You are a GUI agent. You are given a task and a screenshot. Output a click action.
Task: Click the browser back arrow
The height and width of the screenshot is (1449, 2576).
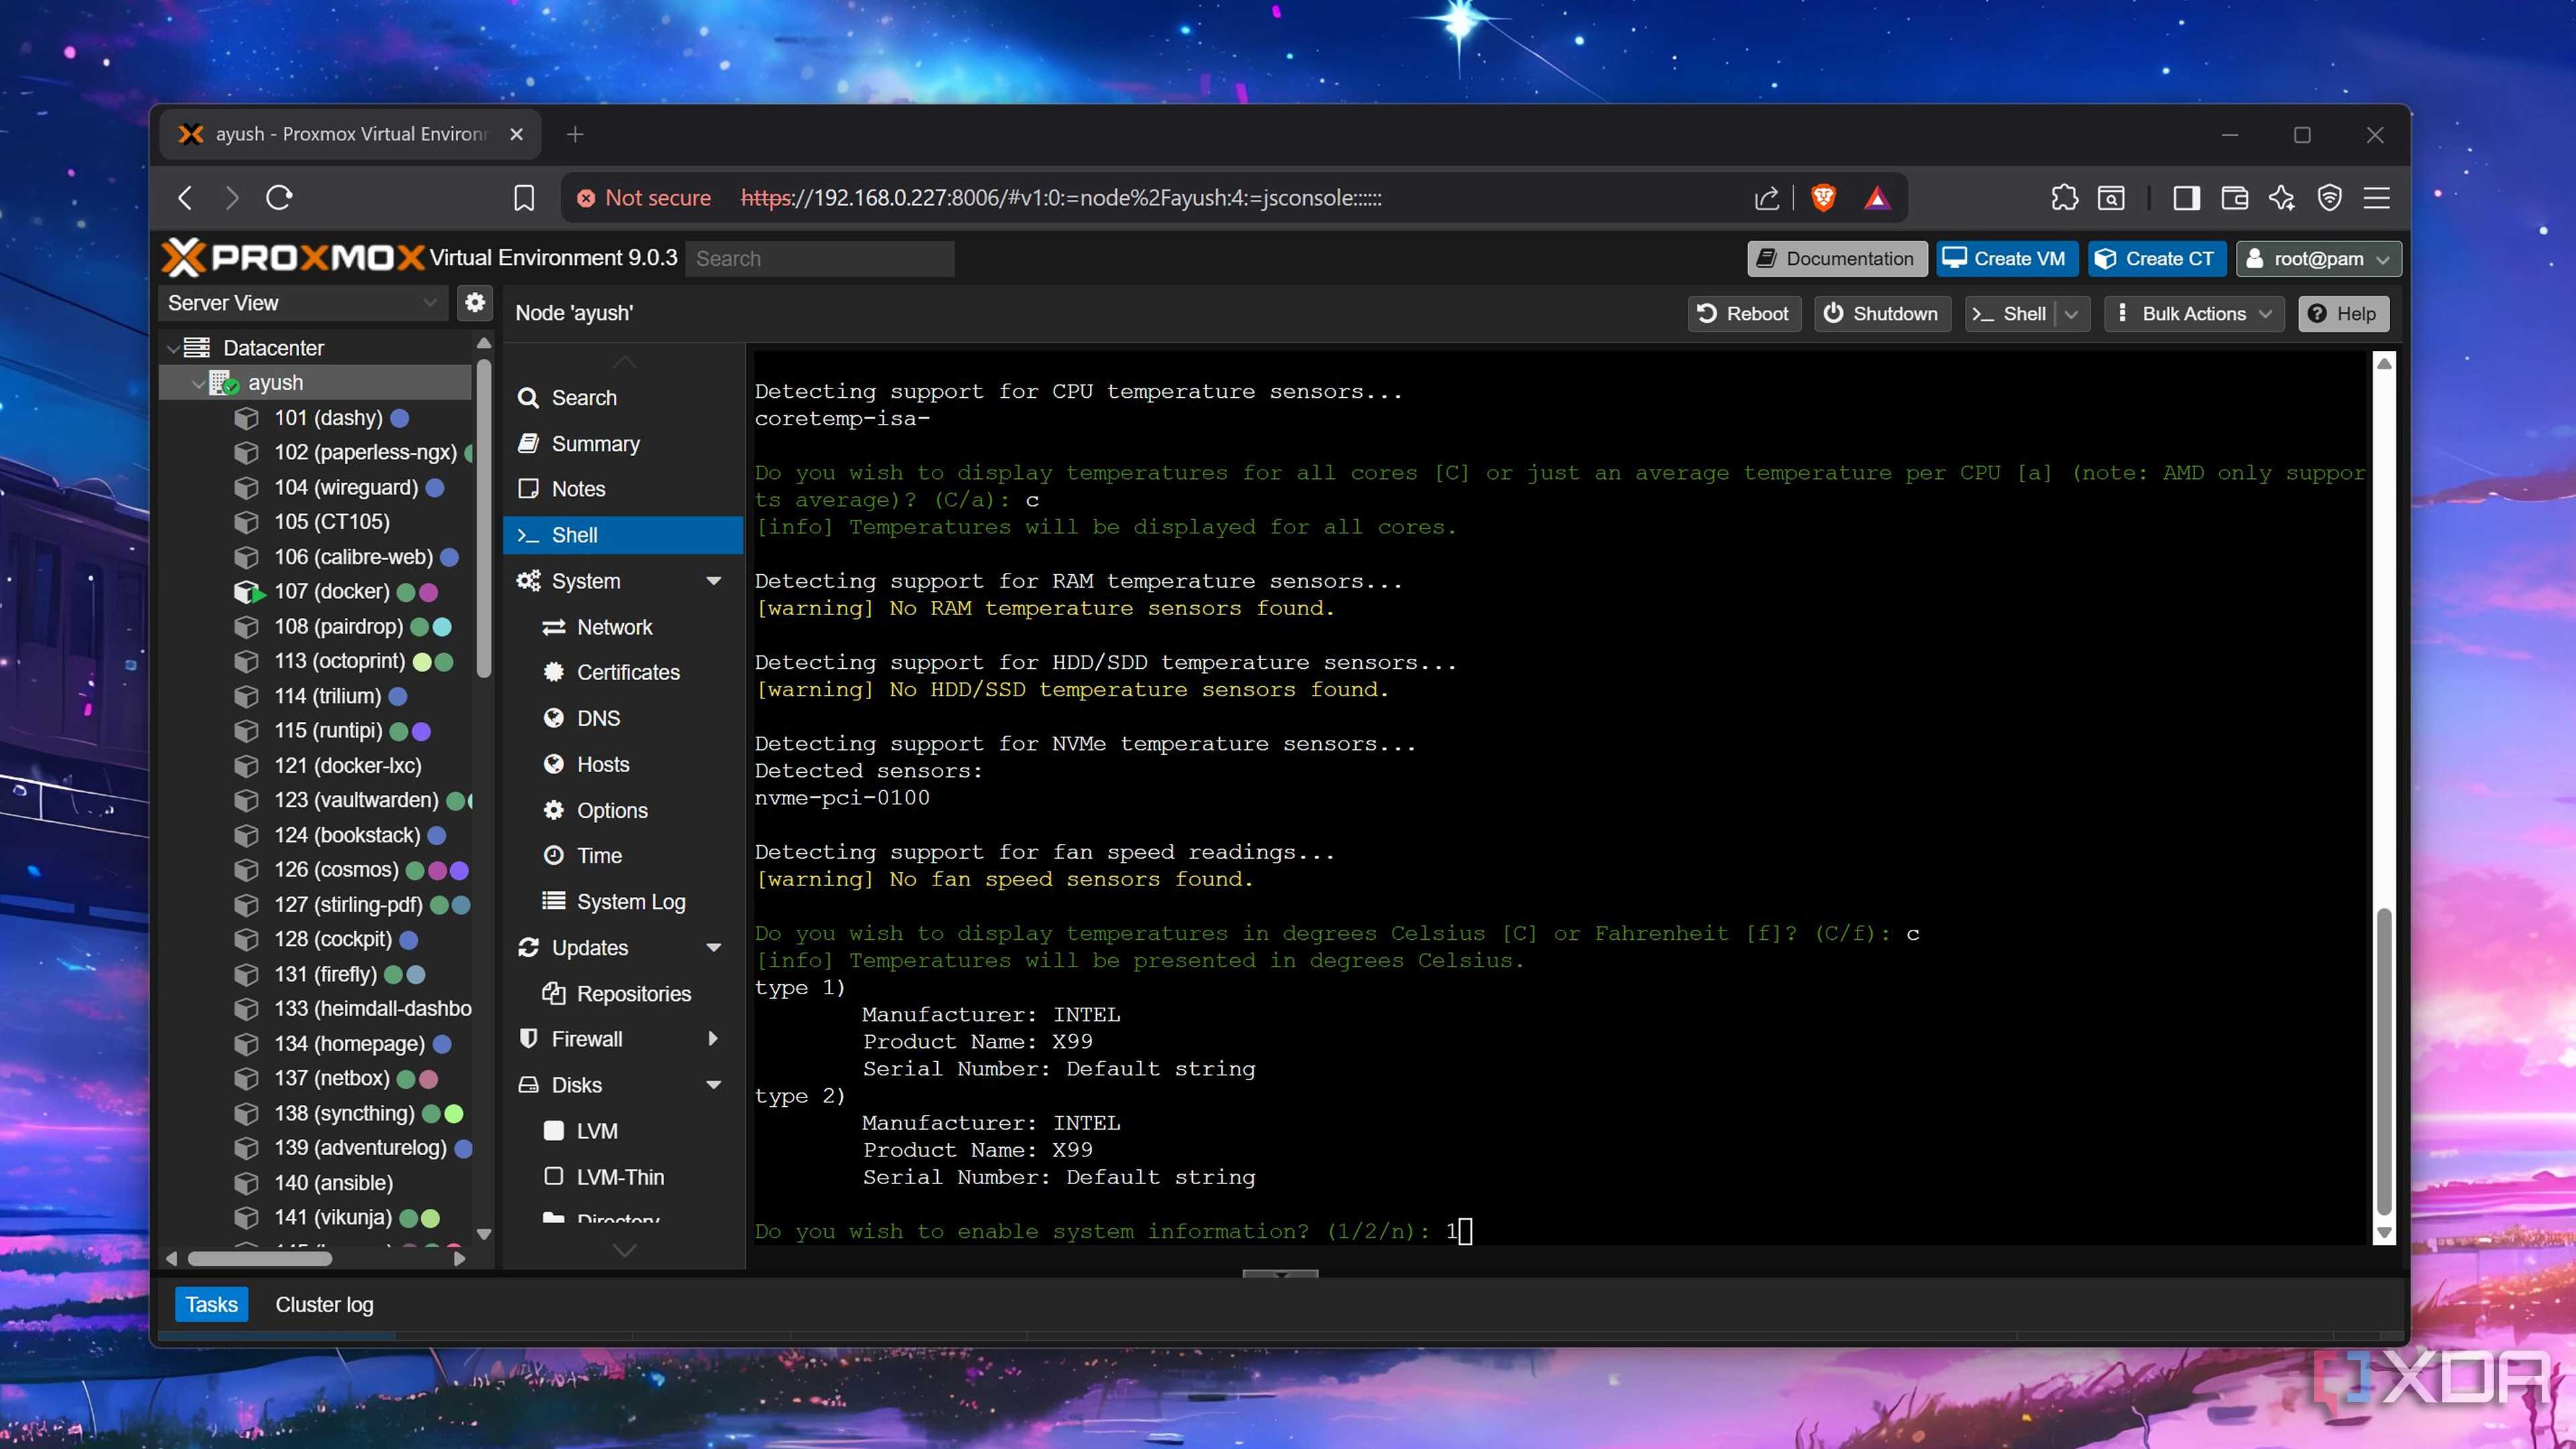point(185,198)
